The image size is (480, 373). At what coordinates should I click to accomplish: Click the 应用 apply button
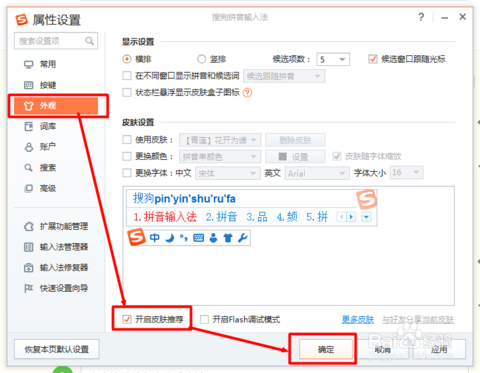(439, 349)
